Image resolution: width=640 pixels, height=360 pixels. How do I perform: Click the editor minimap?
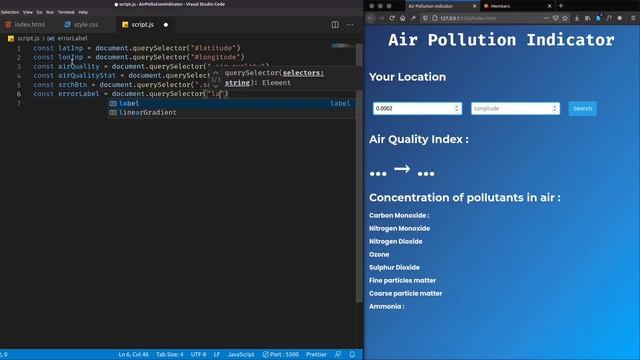[x=342, y=46]
